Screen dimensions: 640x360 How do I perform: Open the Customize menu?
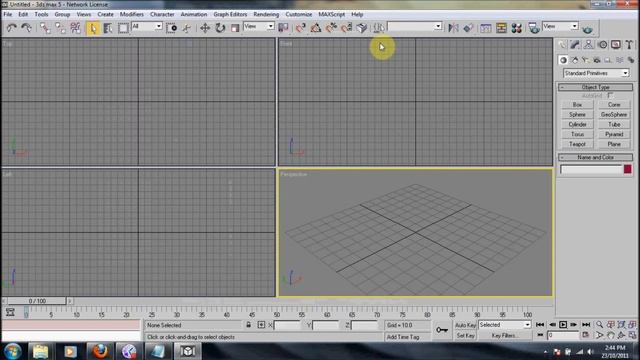(298, 14)
